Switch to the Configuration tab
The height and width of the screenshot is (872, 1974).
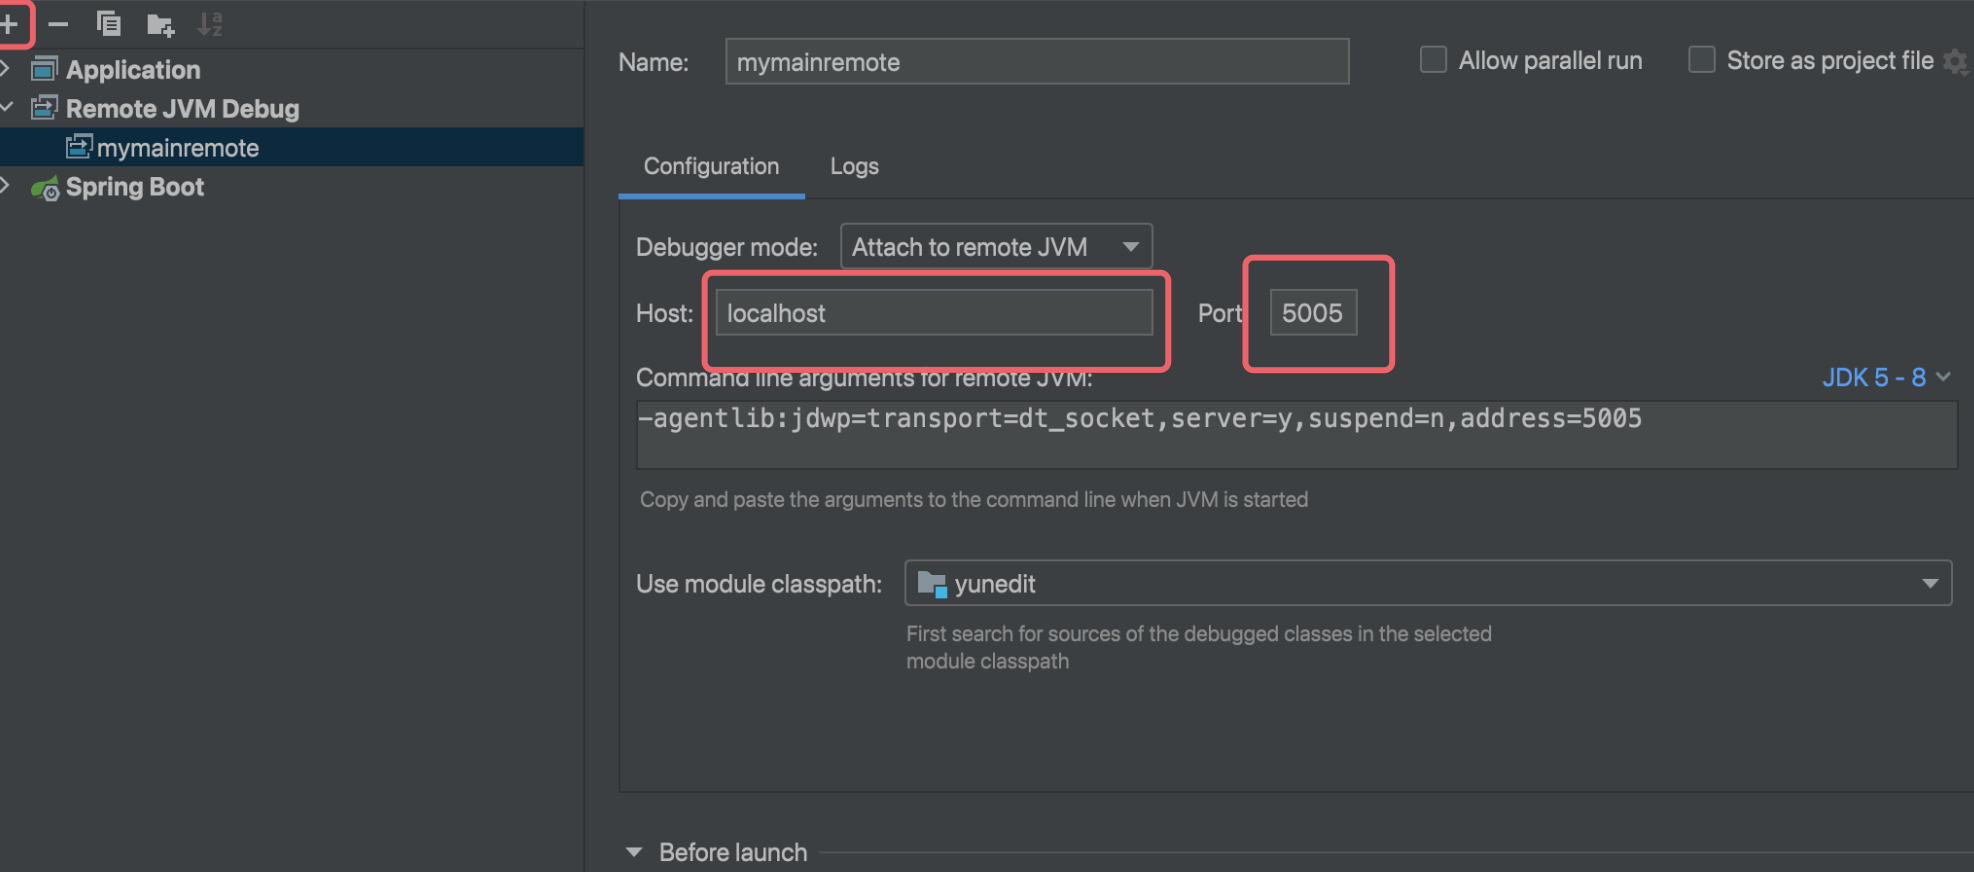click(711, 166)
